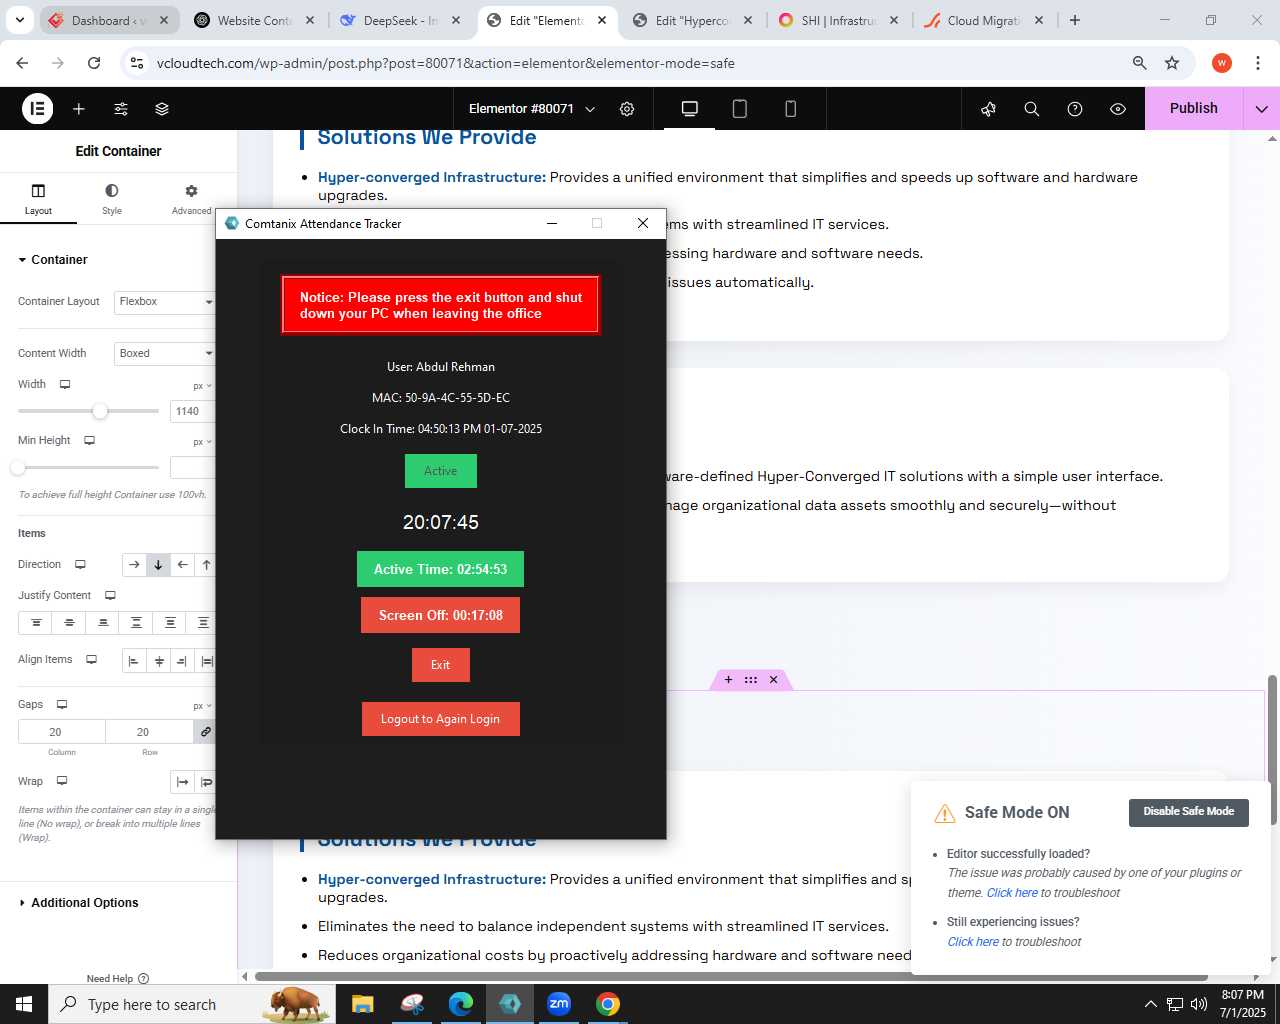This screenshot has width=1280, height=1024.
Task: Set direction to column reversed (up arrow)
Action: [x=206, y=565]
